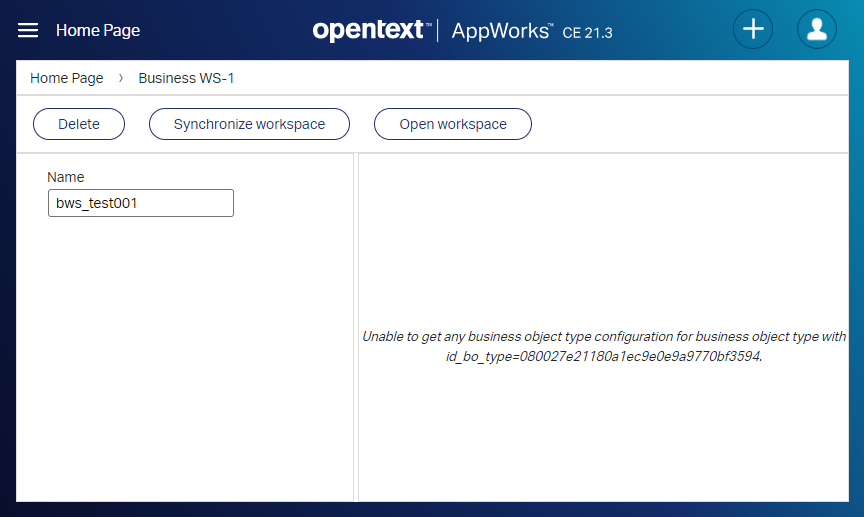Screen dimensions: 864x517
Task: Select the Home Page title in top bar
Action: tap(98, 30)
